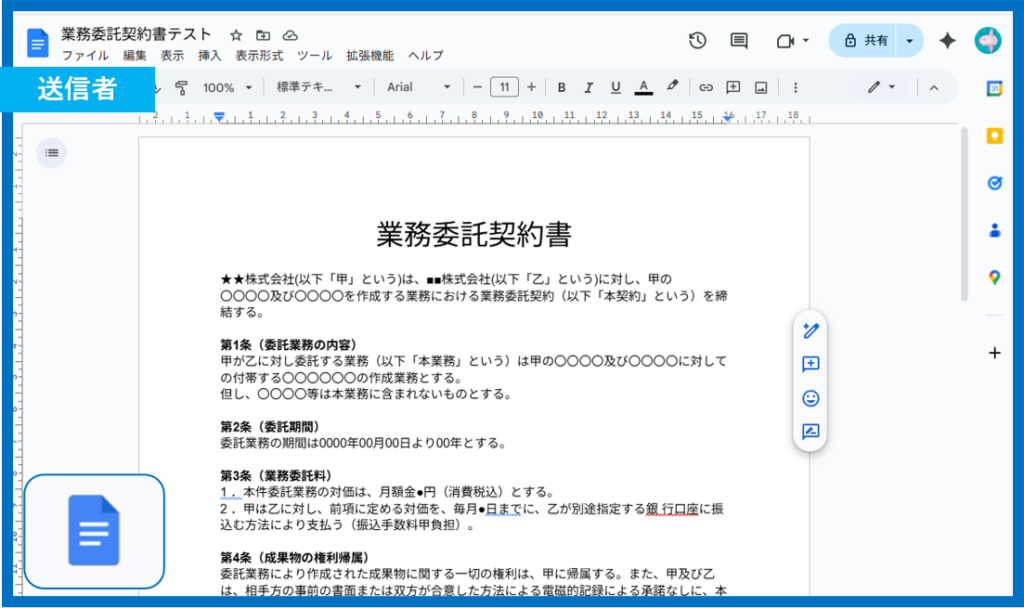Open Google Keep in the side panel

(x=994, y=136)
